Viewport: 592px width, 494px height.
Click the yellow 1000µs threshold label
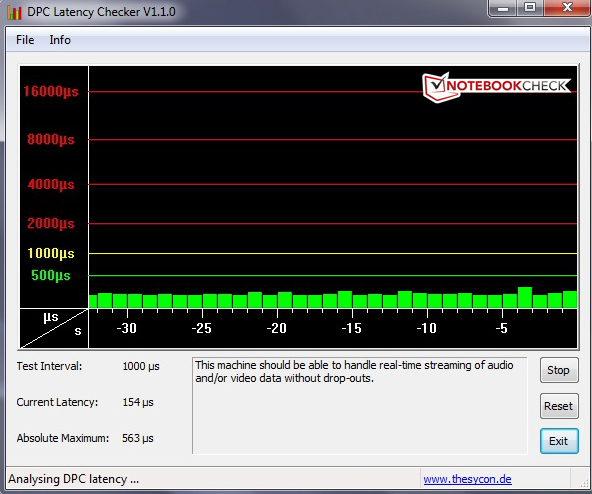point(51,253)
